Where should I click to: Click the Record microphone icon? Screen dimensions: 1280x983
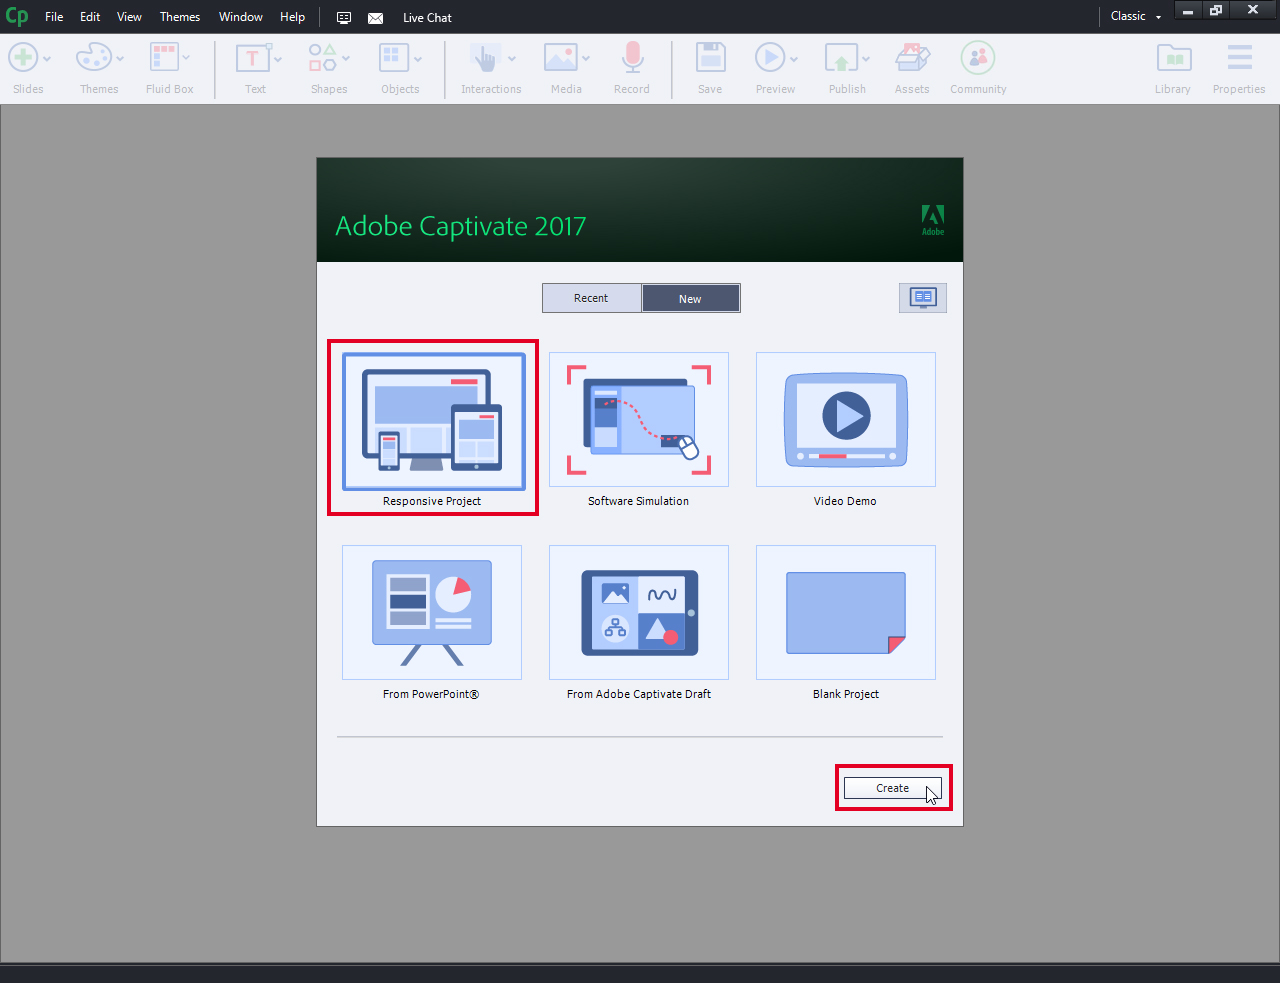pyautogui.click(x=632, y=58)
